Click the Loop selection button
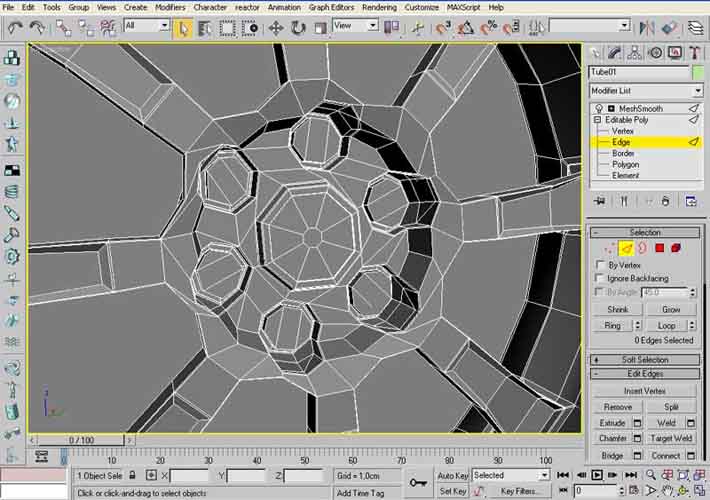This screenshot has width=710, height=500. coord(666,325)
